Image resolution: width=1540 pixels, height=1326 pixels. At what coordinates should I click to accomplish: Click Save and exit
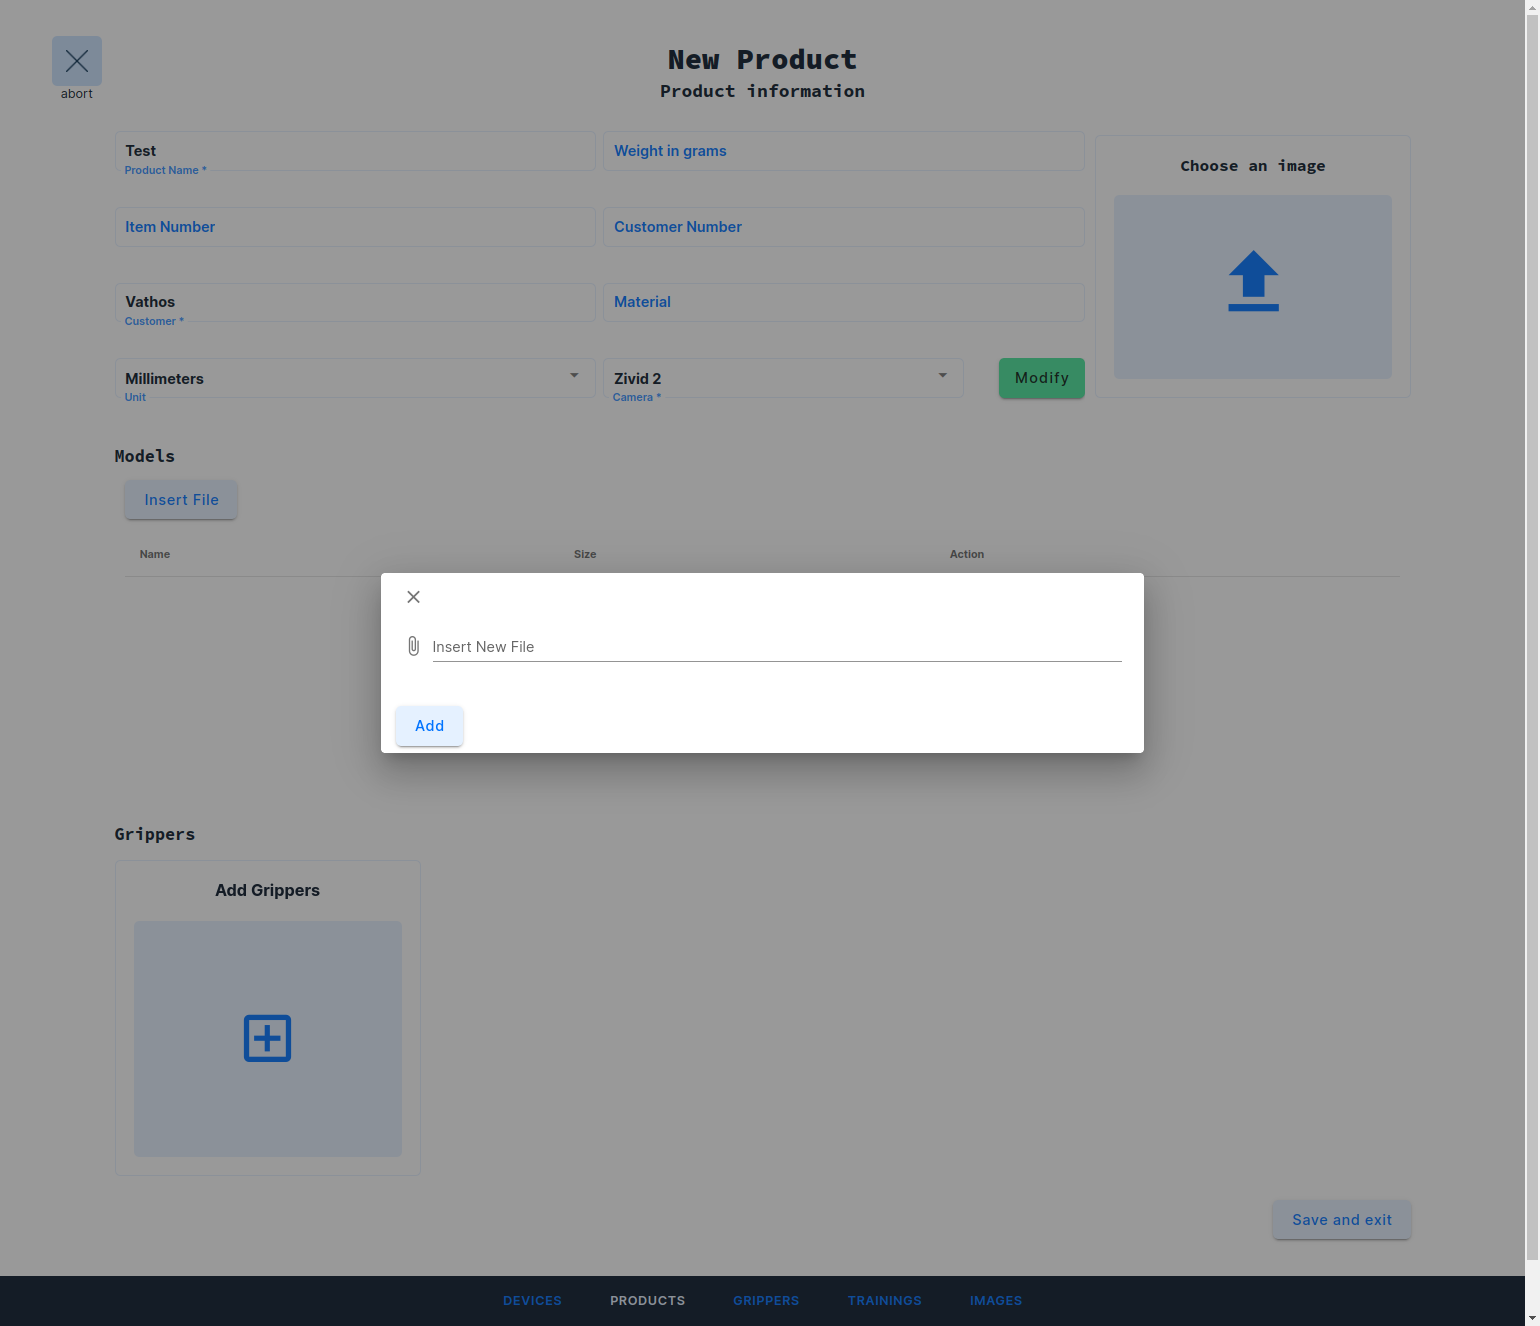(1341, 1220)
